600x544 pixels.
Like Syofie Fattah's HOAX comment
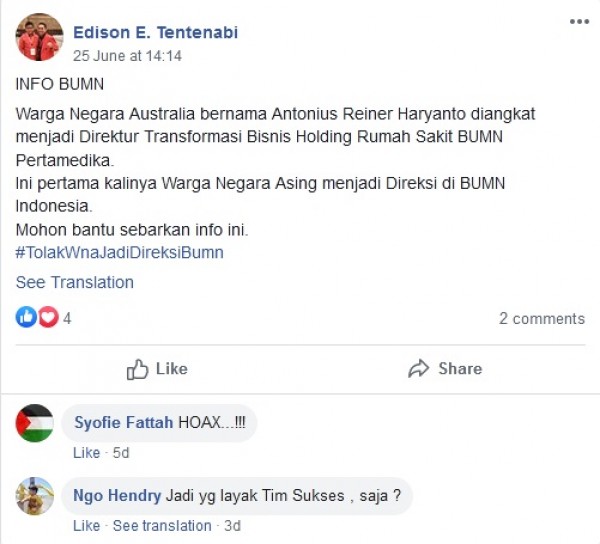click(86, 453)
